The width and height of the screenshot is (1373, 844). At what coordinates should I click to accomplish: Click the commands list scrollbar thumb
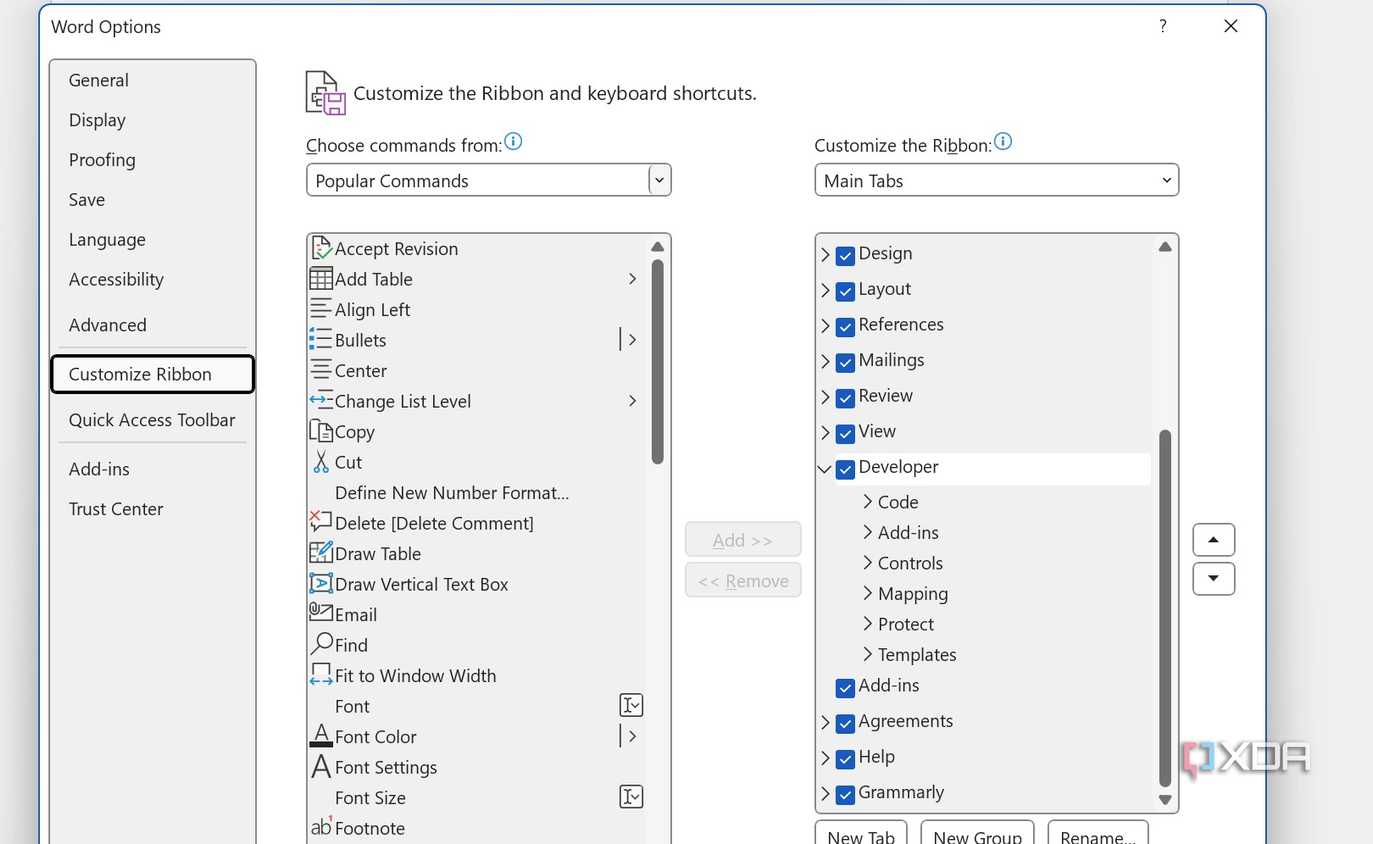[x=657, y=362]
